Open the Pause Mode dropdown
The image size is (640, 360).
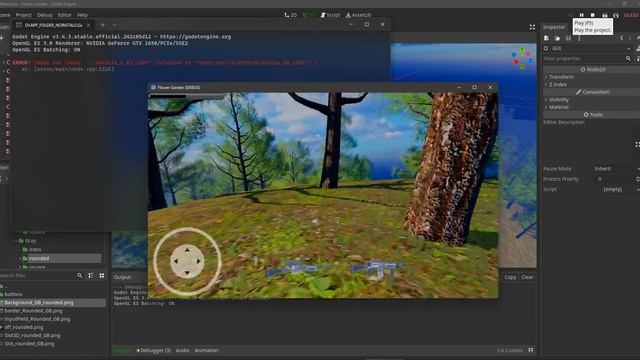(x=616, y=169)
